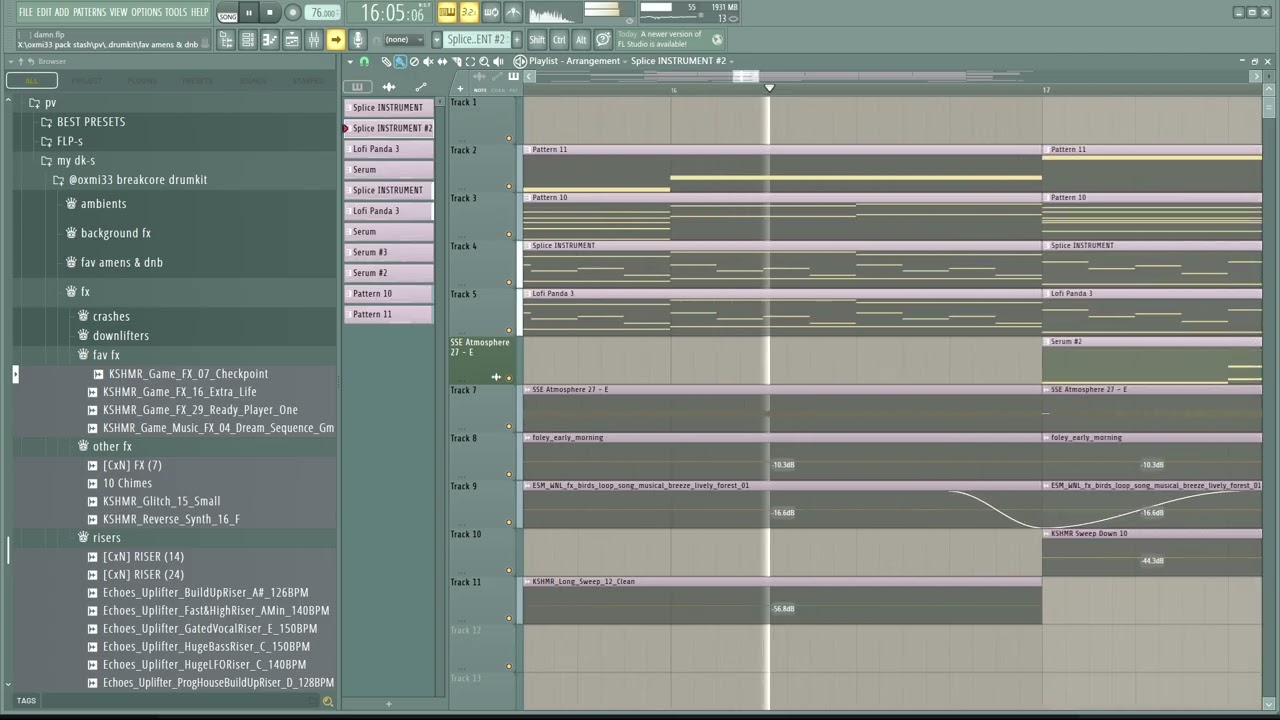Select the Slice tool in Playlist toolbar
Screen dimensions: 1280x720
456,61
